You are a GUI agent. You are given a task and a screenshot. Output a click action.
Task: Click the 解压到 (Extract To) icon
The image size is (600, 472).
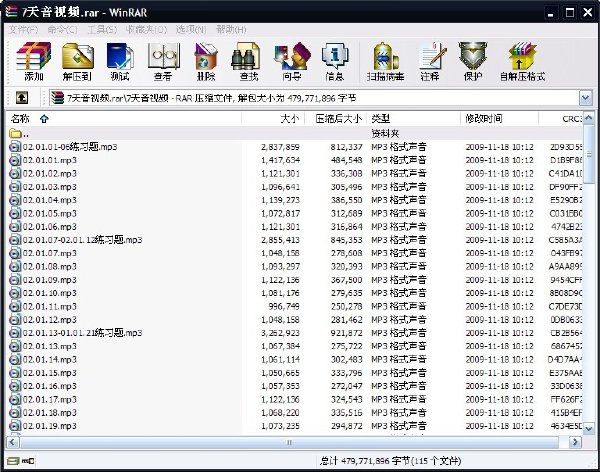pyautogui.click(x=77, y=61)
